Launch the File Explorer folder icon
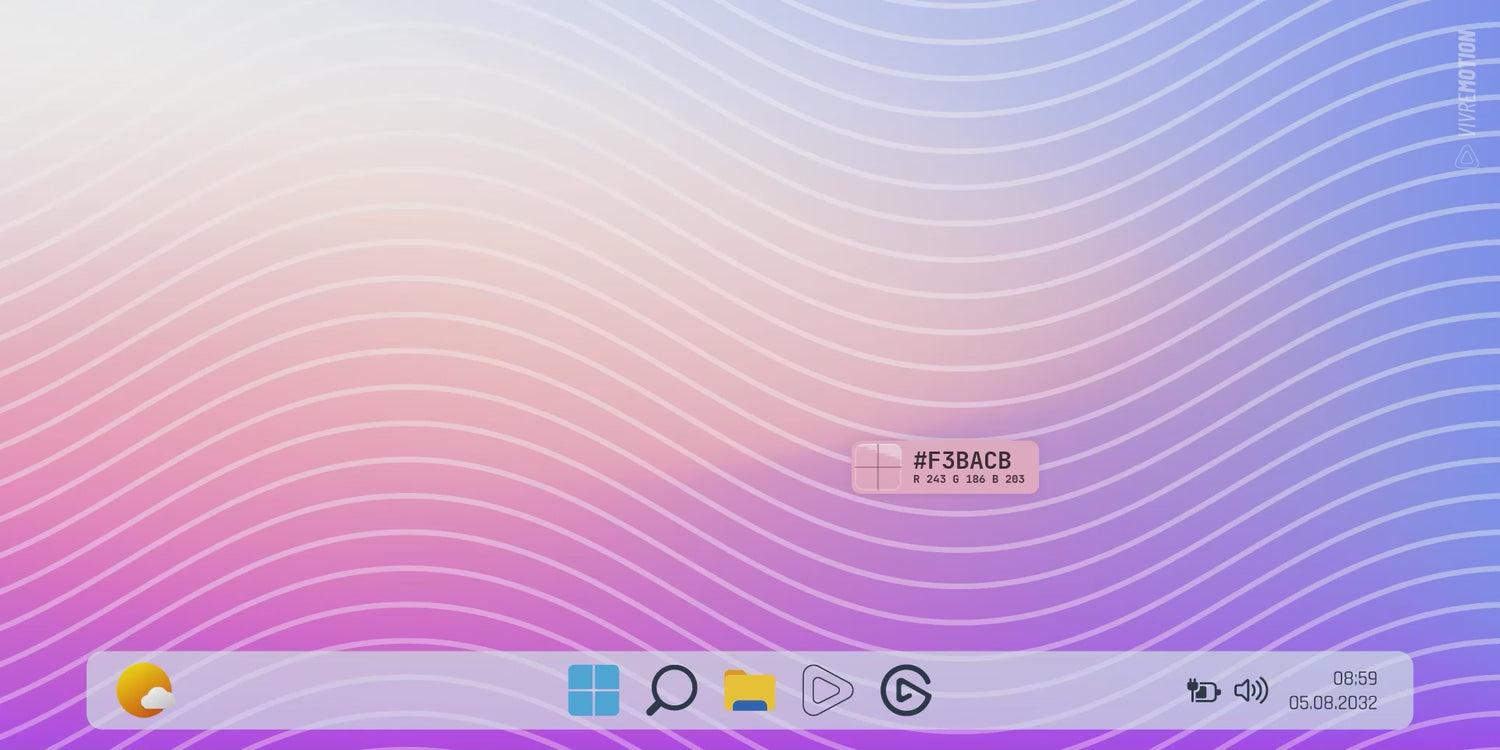 coord(750,691)
